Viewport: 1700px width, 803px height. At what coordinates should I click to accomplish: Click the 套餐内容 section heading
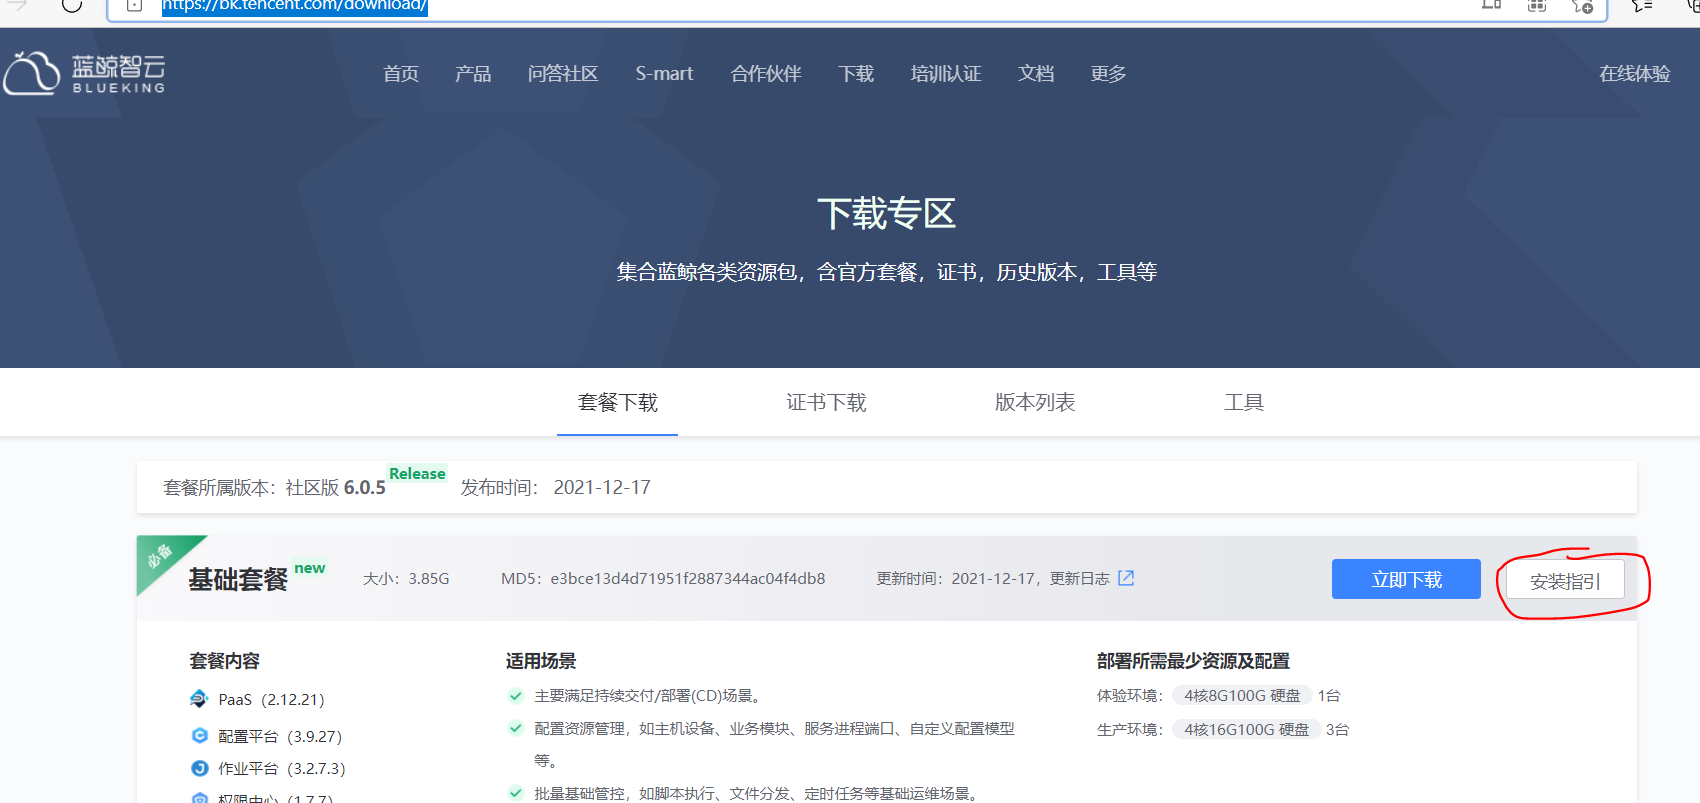coord(225,661)
